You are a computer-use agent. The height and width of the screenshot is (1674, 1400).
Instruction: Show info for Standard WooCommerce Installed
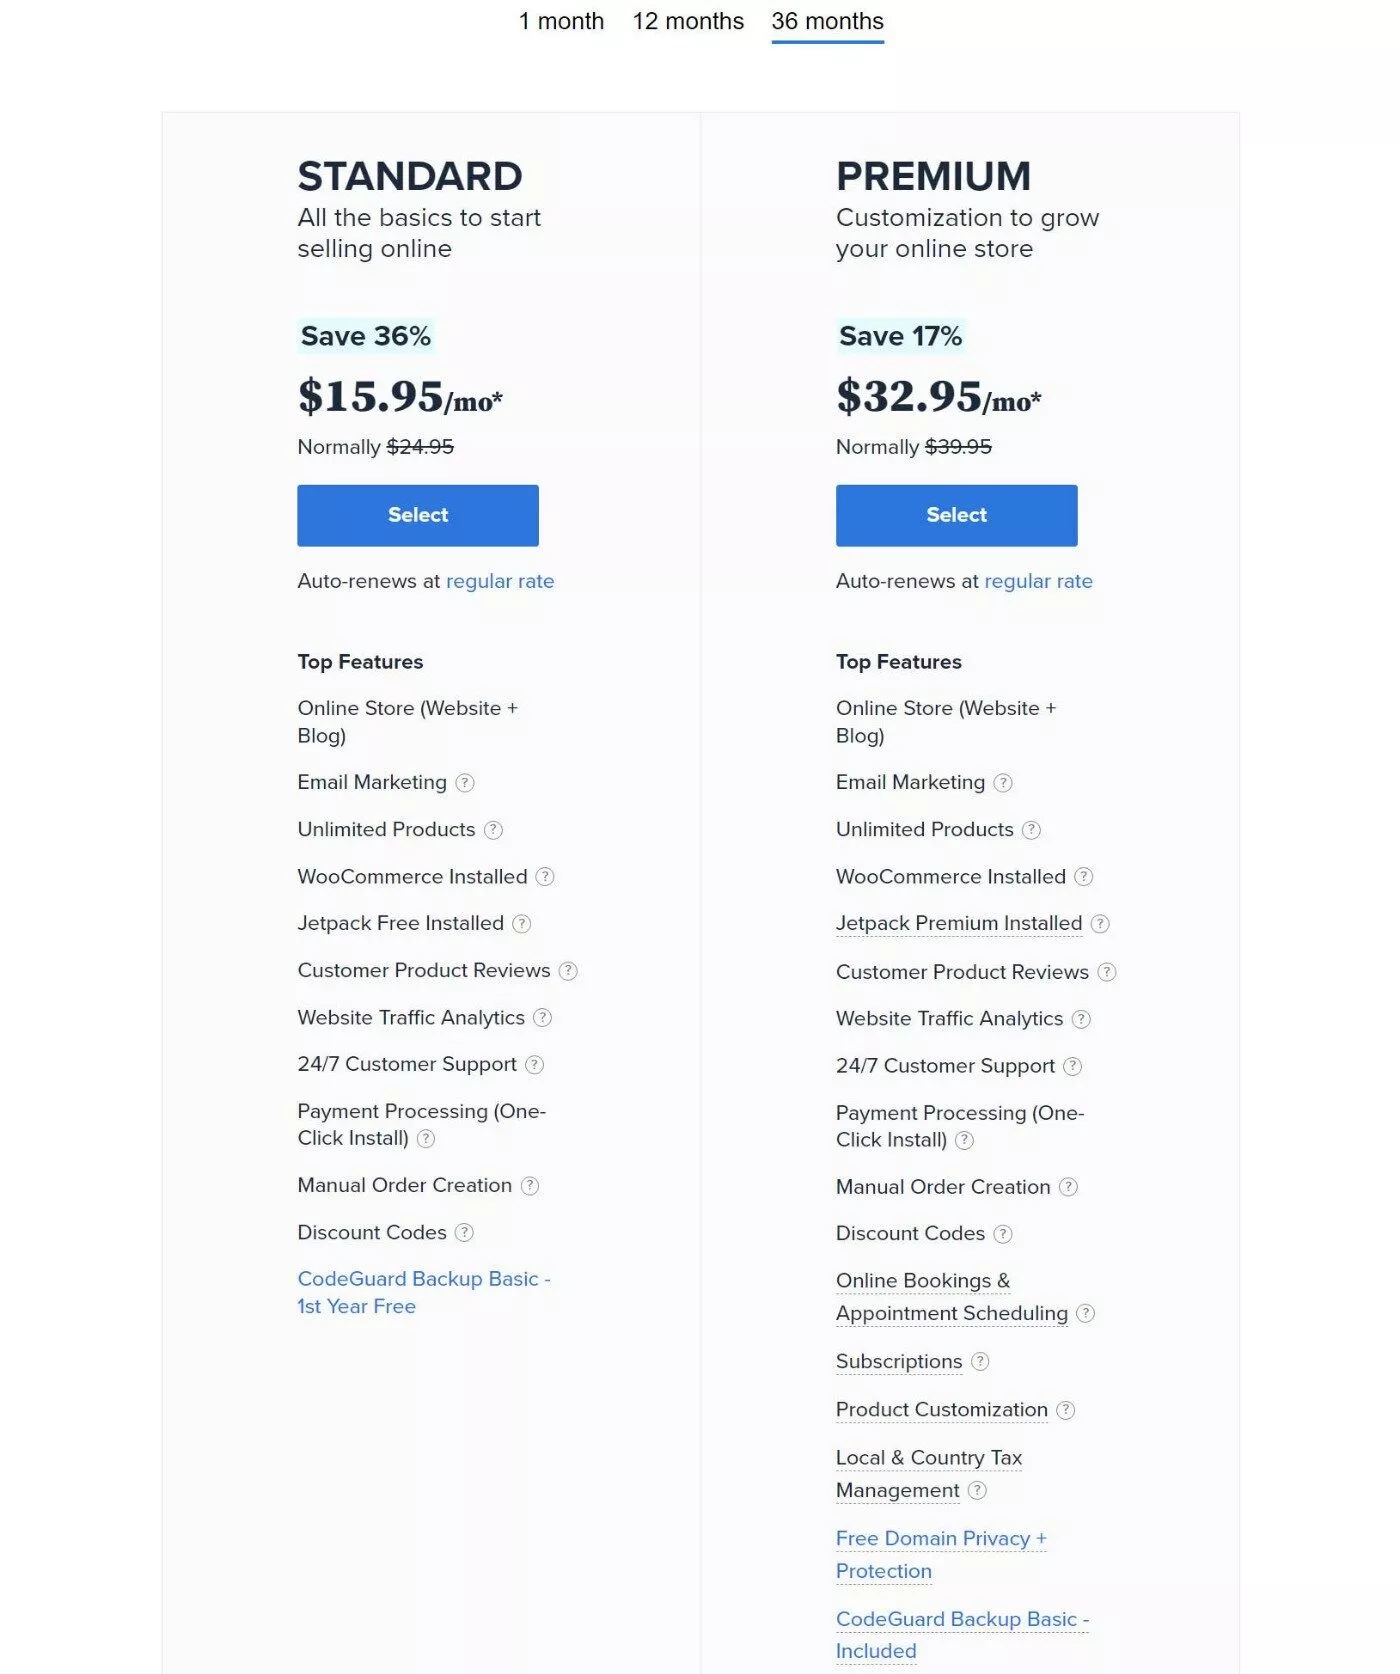545,877
